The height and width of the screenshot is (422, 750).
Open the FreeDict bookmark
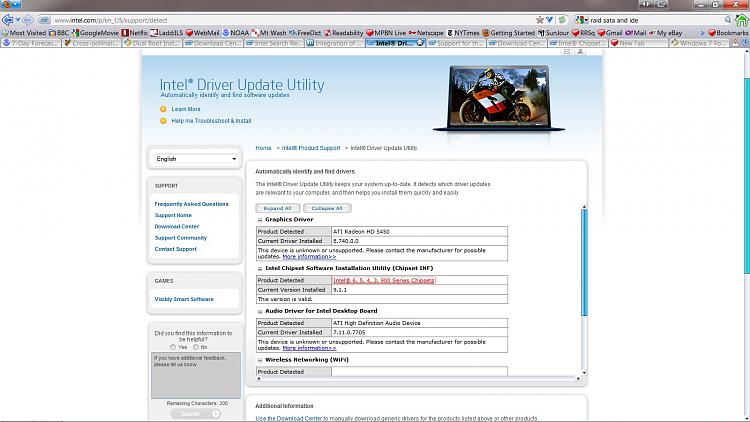click(305, 33)
